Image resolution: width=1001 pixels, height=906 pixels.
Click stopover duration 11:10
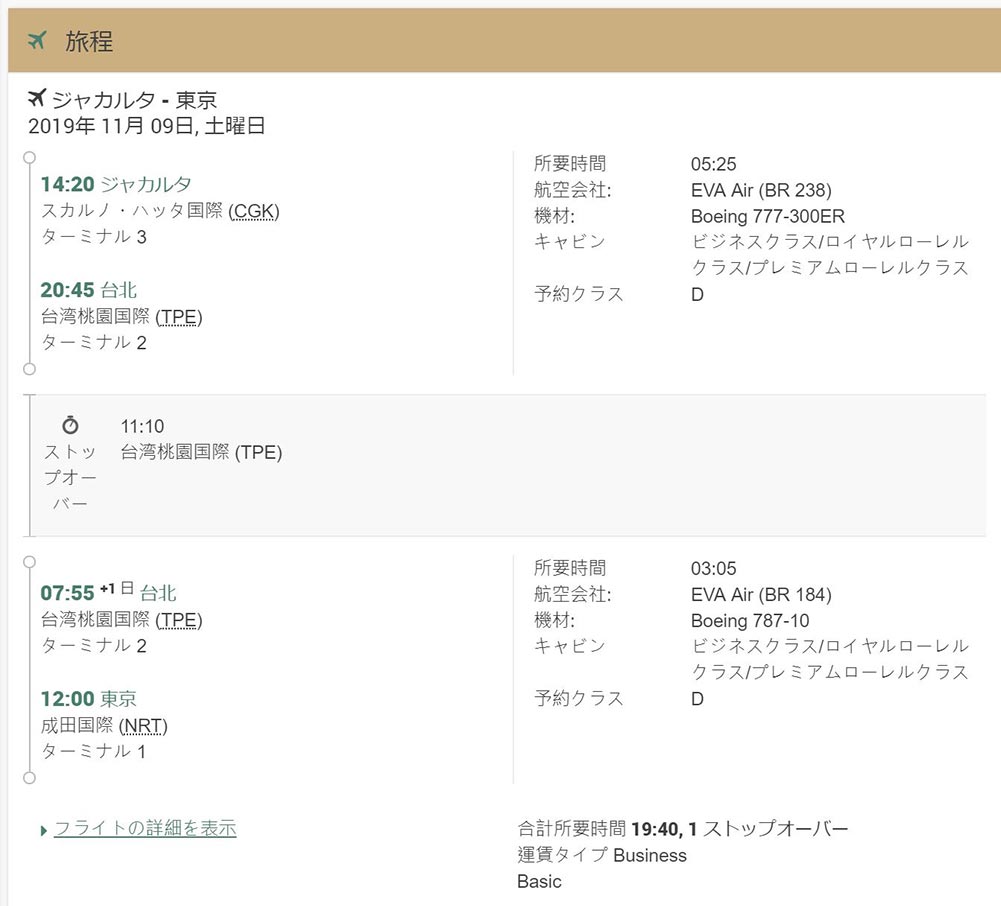[142, 426]
